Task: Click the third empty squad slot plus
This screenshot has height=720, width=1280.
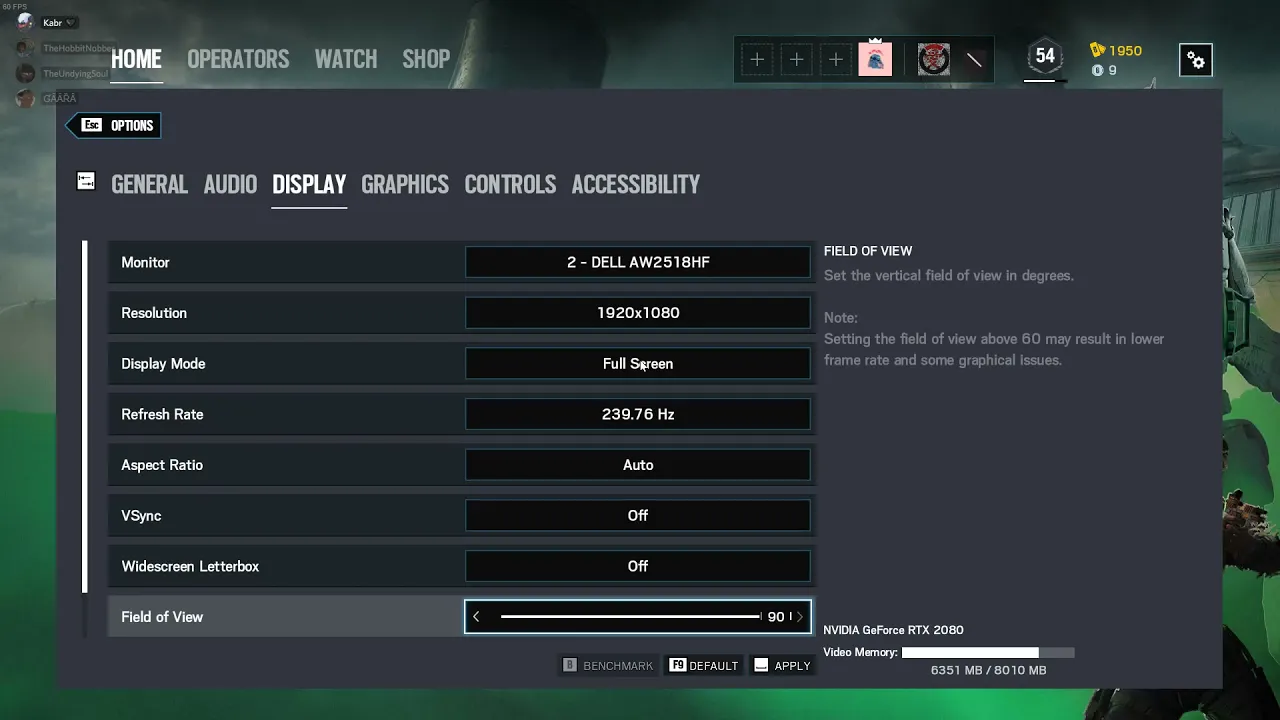Action: click(x=836, y=60)
